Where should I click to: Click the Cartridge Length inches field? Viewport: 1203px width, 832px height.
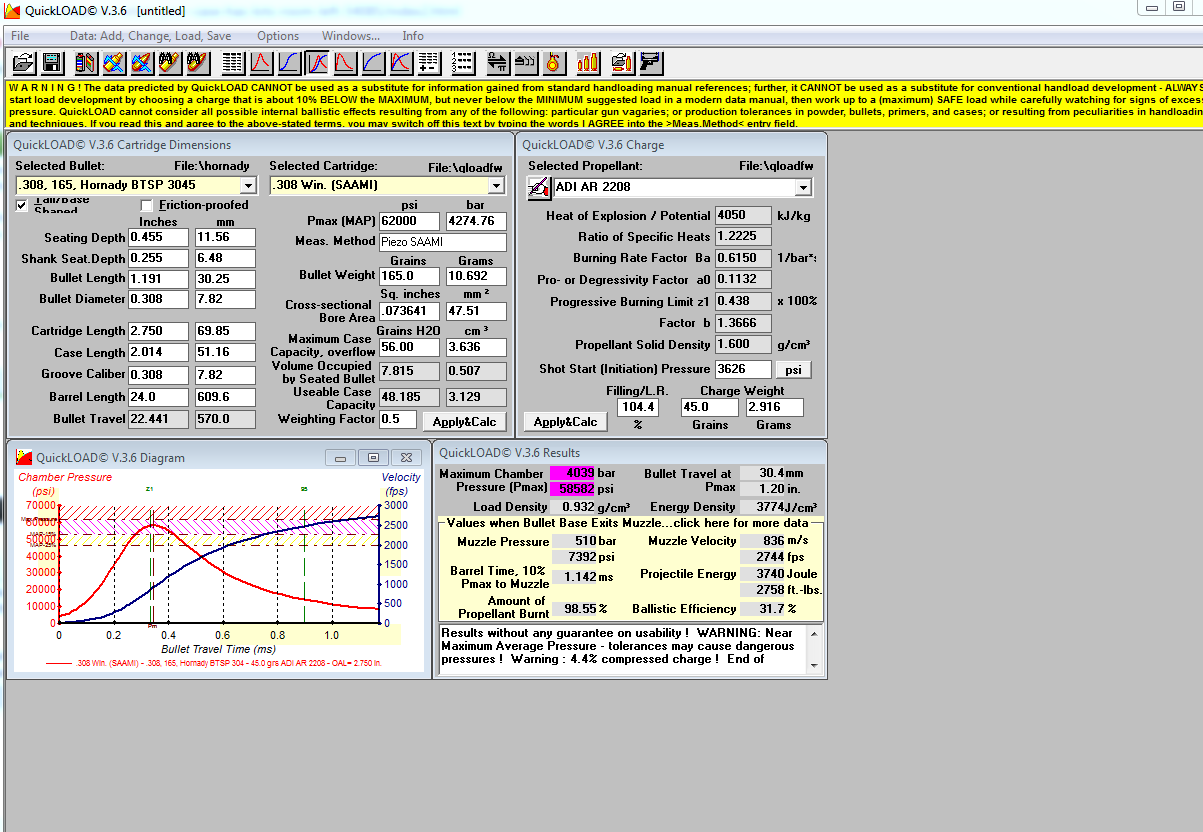(158, 331)
